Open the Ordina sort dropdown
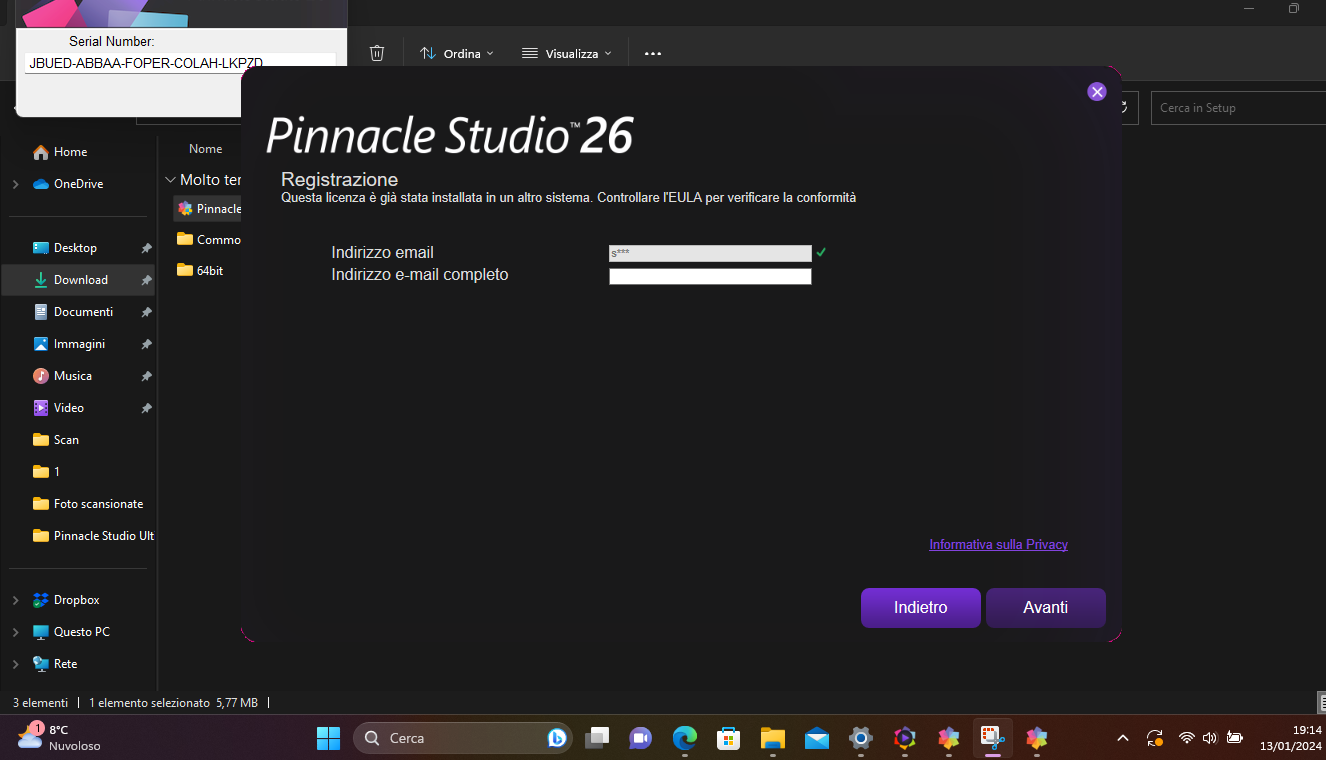 tap(457, 53)
